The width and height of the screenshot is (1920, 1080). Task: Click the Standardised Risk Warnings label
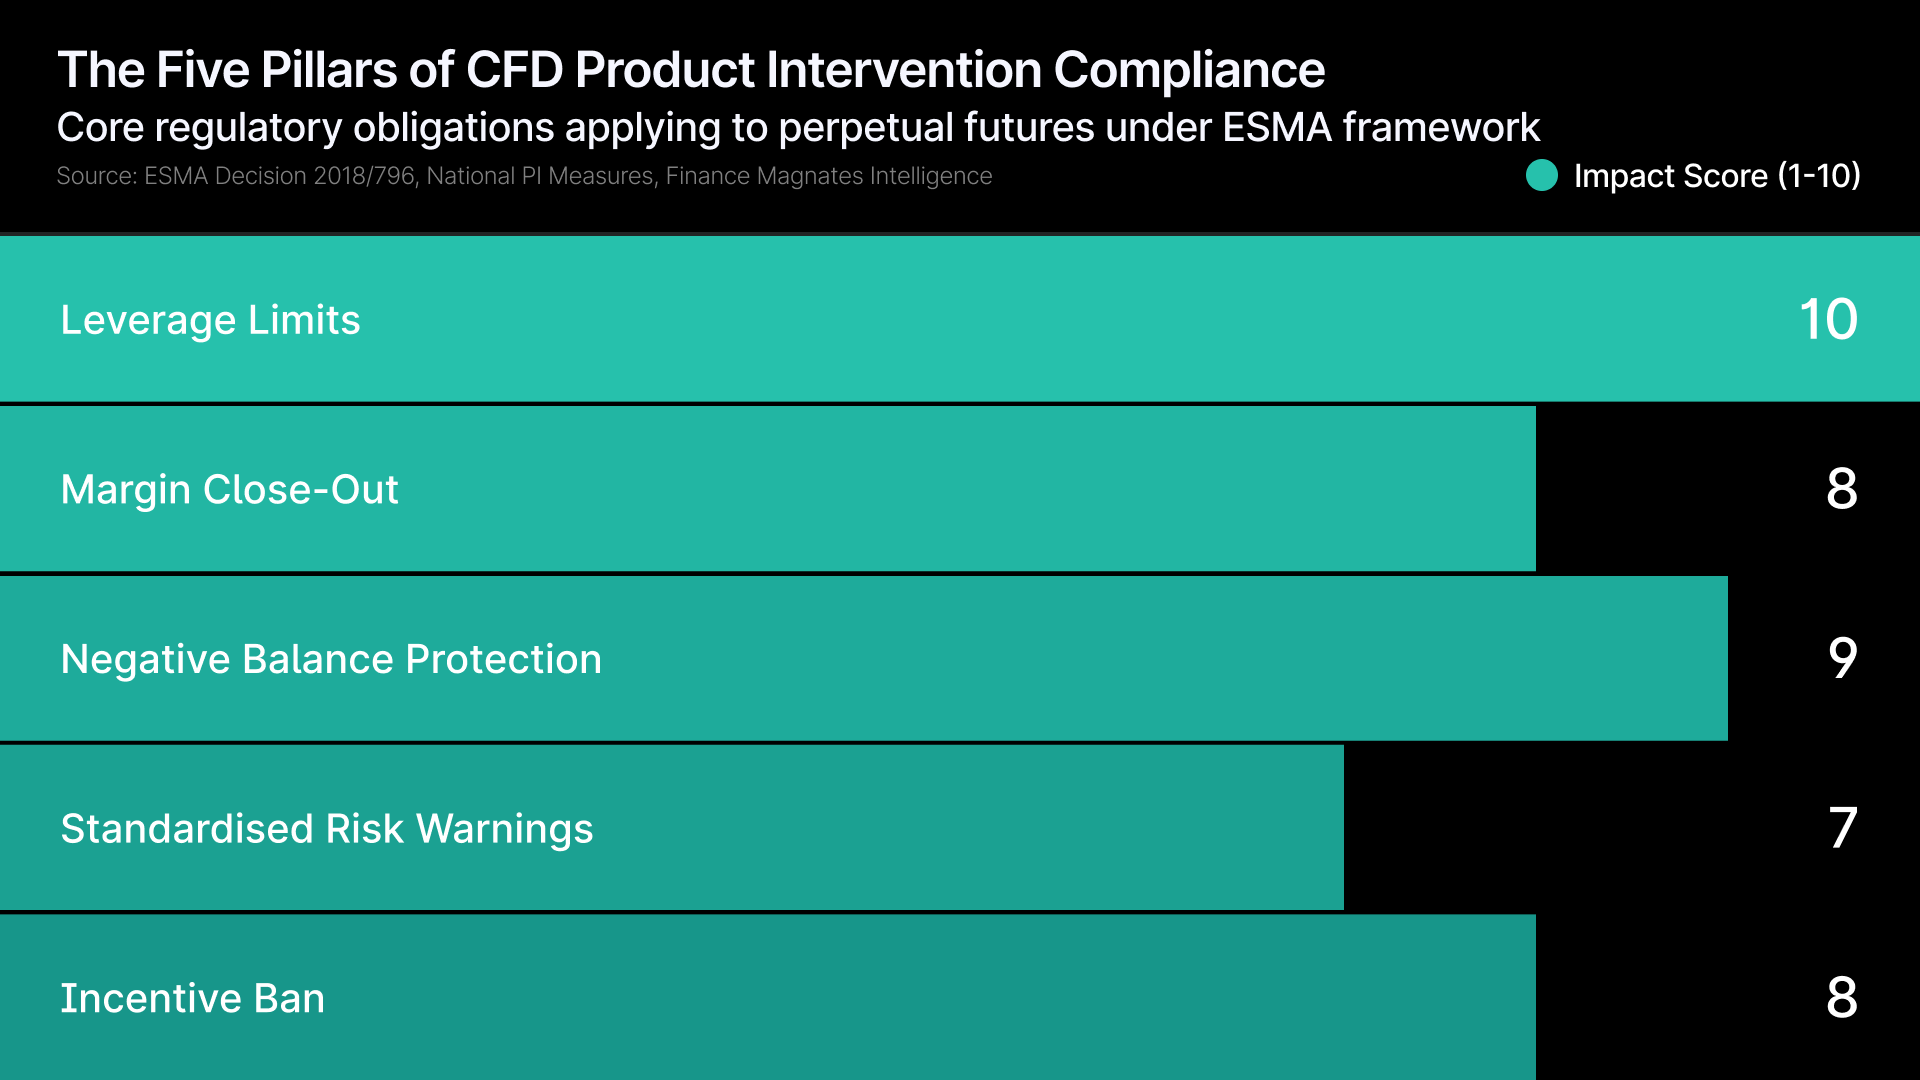coord(327,829)
